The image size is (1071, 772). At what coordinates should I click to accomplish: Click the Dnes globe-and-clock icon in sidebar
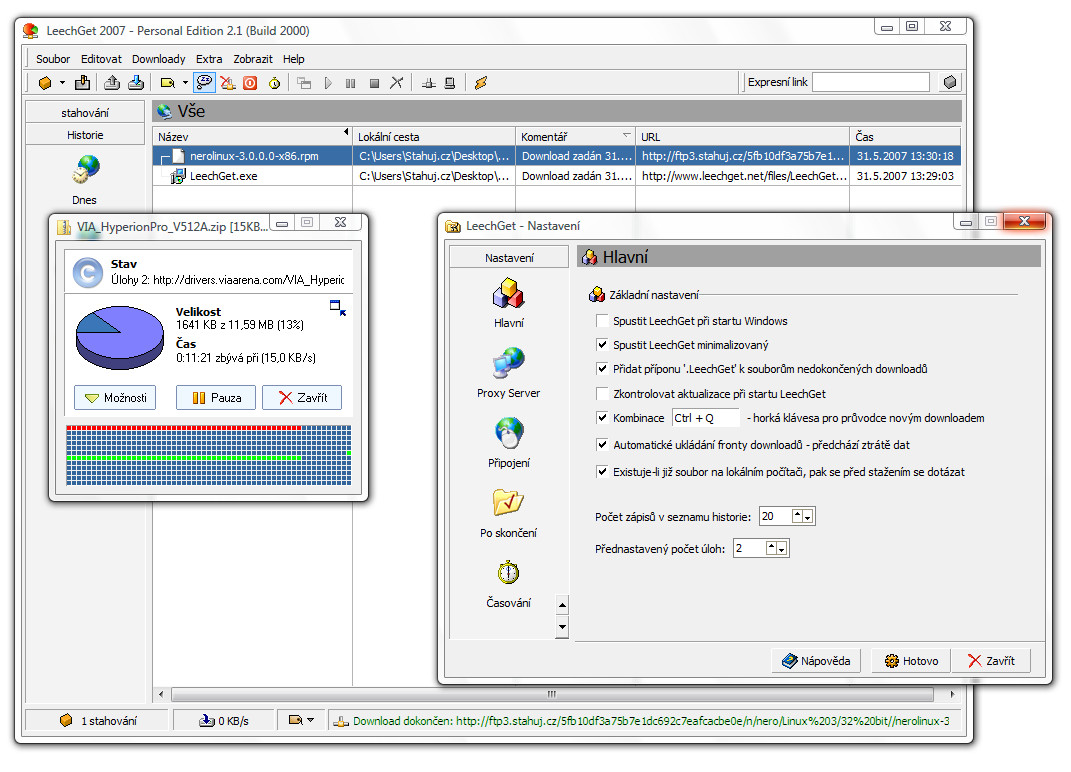coord(85,170)
